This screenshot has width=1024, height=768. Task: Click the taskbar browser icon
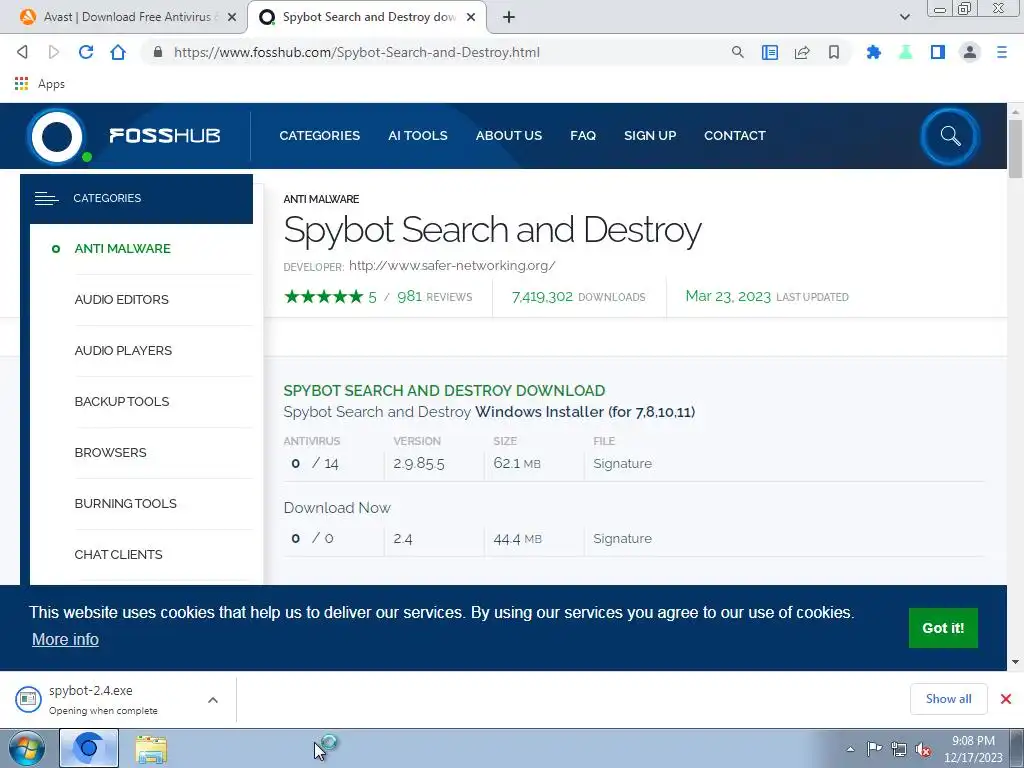coord(89,748)
